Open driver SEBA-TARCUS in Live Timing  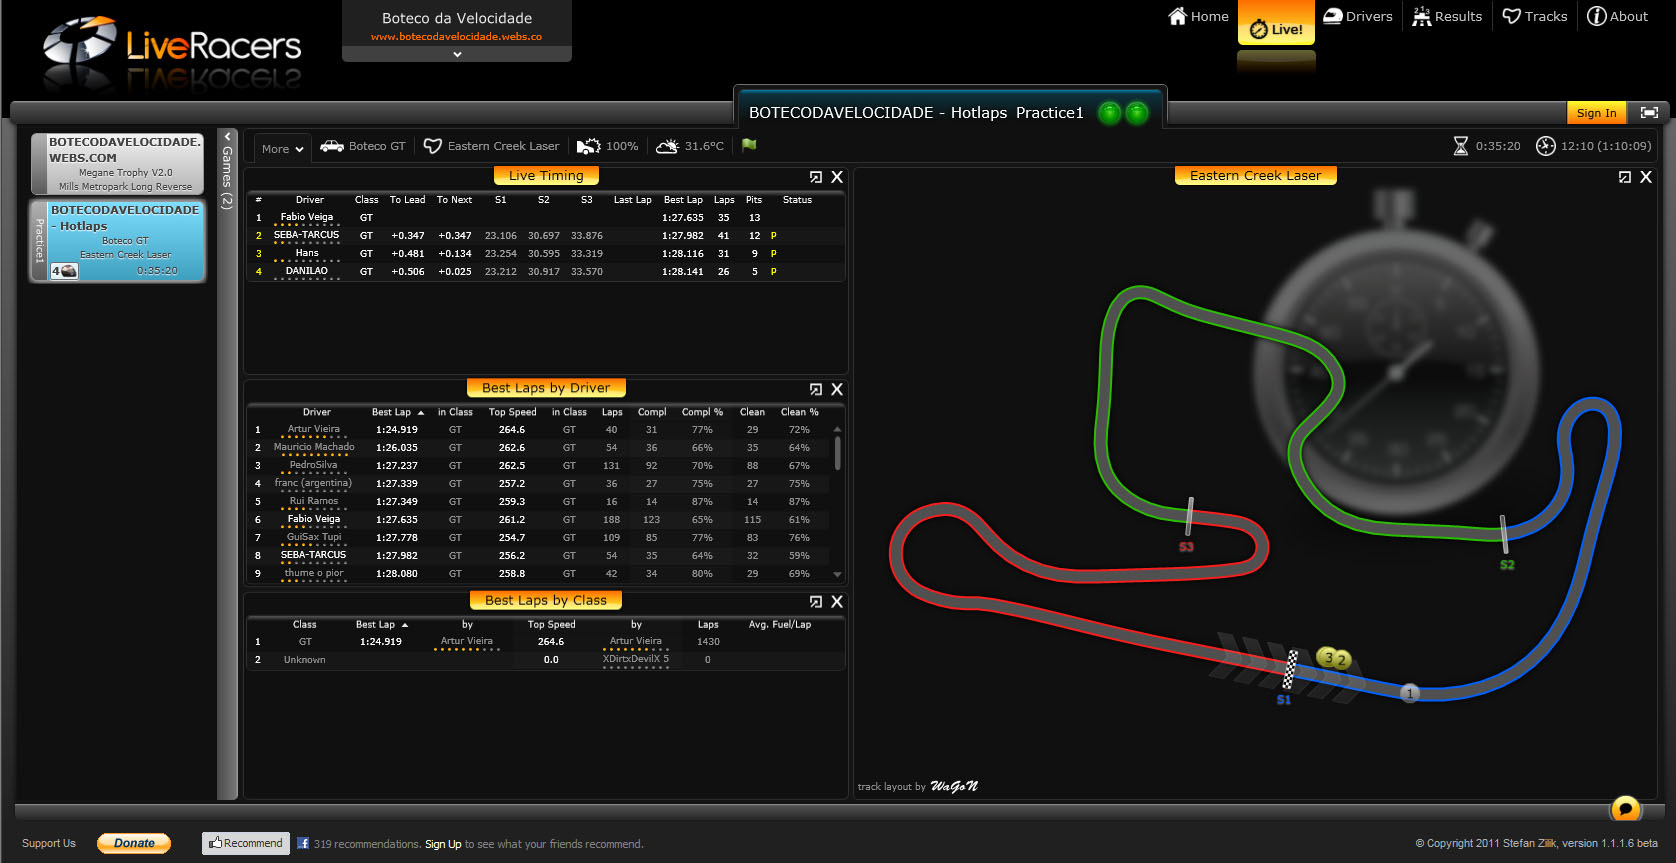pyautogui.click(x=307, y=235)
